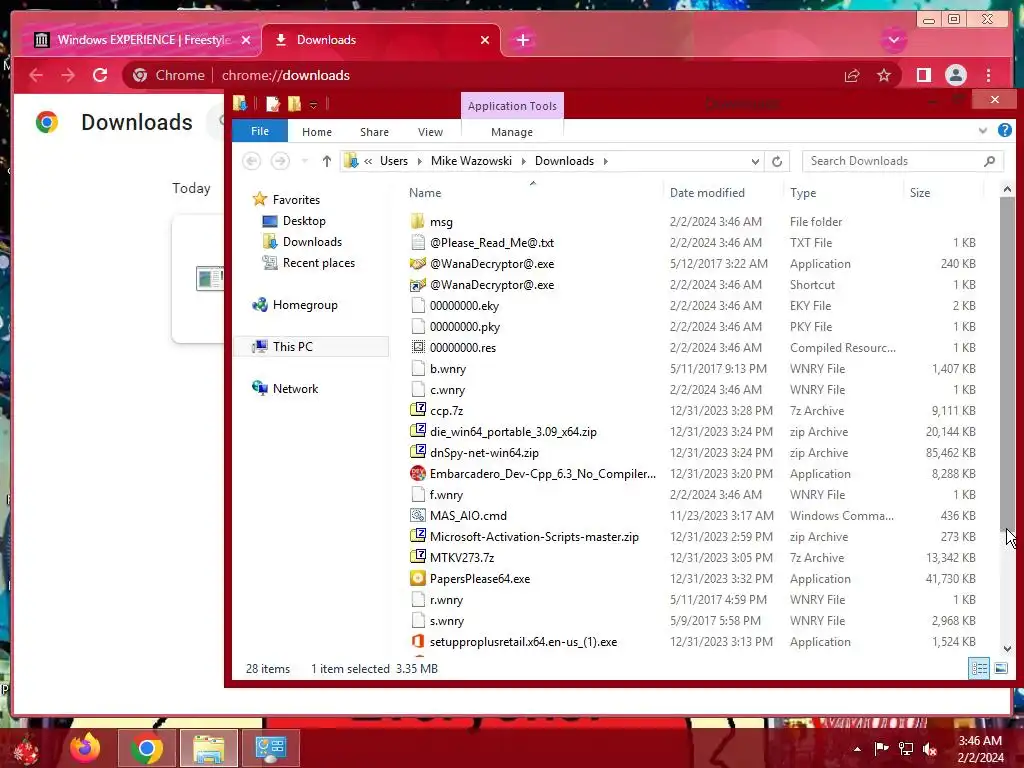Screen dimensions: 1024x768
Task: Click Chrome forward arrow
Action: (x=68, y=75)
